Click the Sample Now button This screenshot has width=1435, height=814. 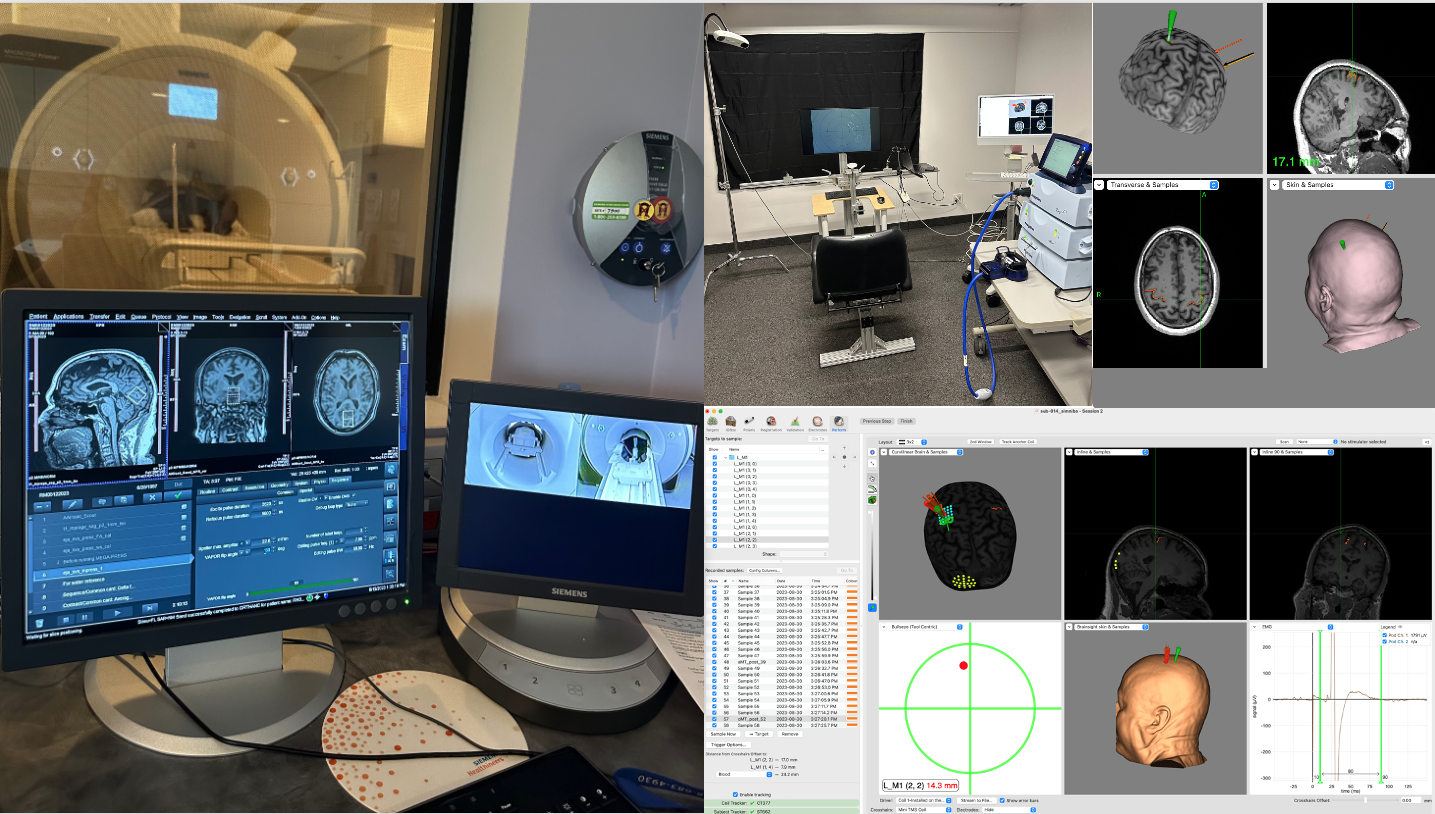(722, 734)
